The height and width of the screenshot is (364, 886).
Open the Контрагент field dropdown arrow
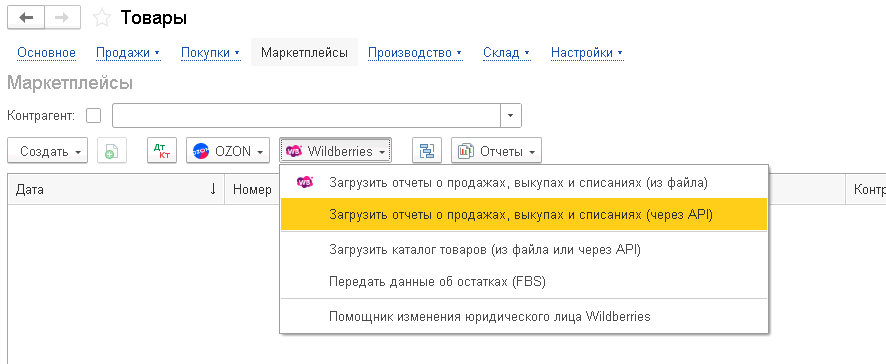(511, 115)
